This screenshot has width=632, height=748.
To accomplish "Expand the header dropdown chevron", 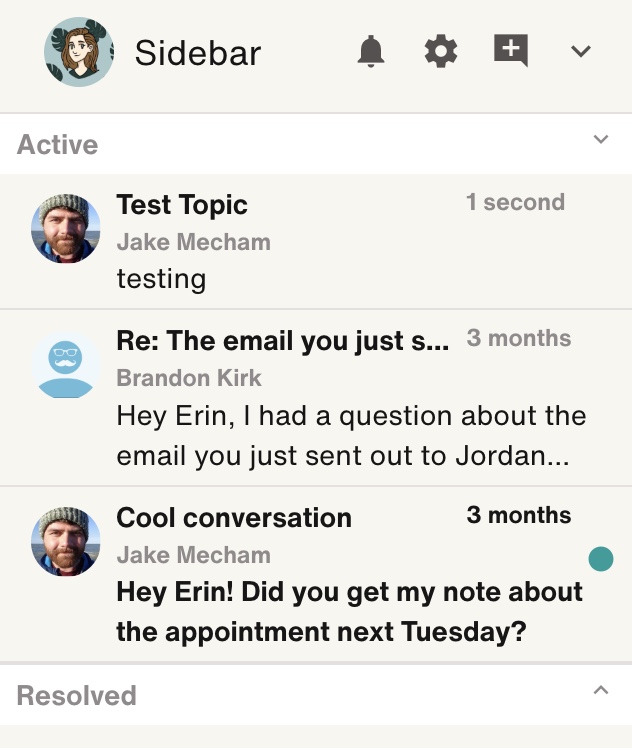I will pos(580,51).
